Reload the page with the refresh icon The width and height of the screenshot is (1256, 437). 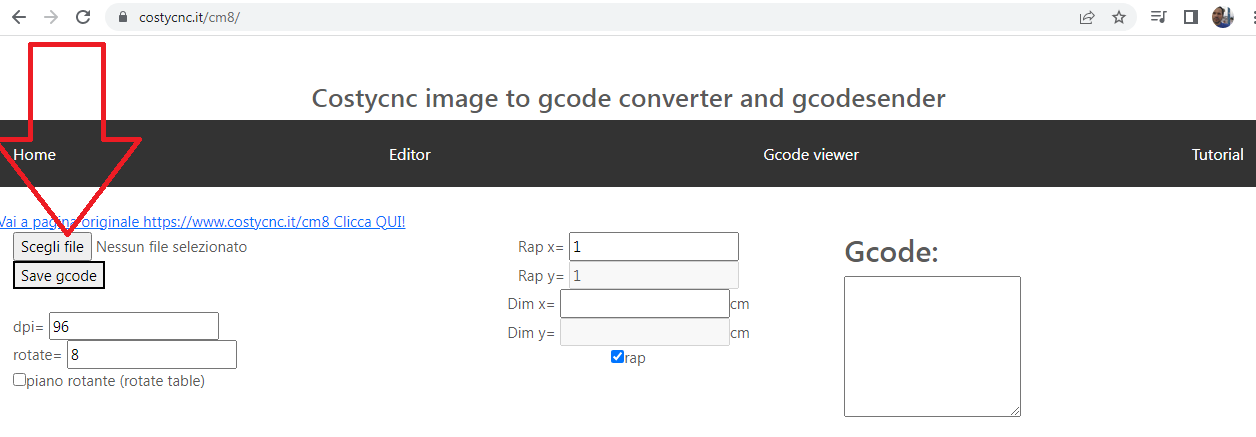(83, 17)
